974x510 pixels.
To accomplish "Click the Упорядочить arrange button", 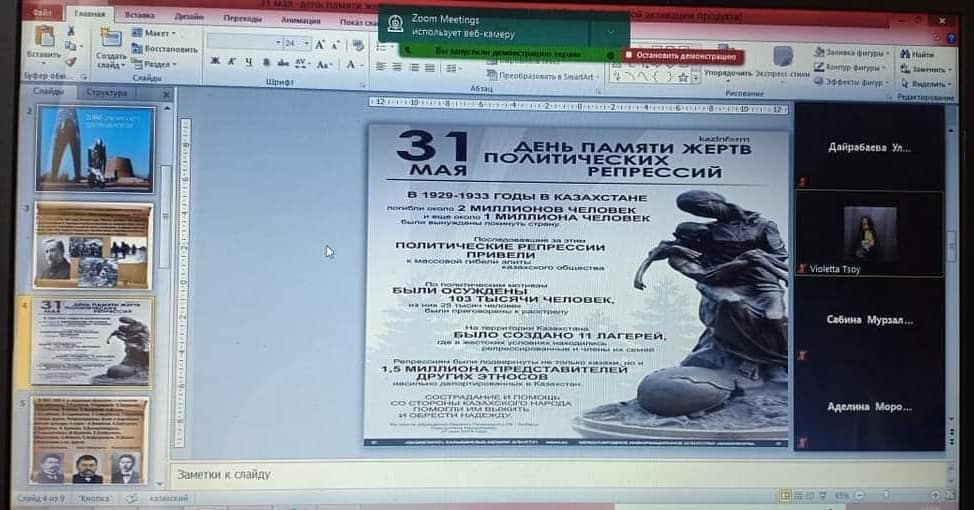I will tap(728, 62).
